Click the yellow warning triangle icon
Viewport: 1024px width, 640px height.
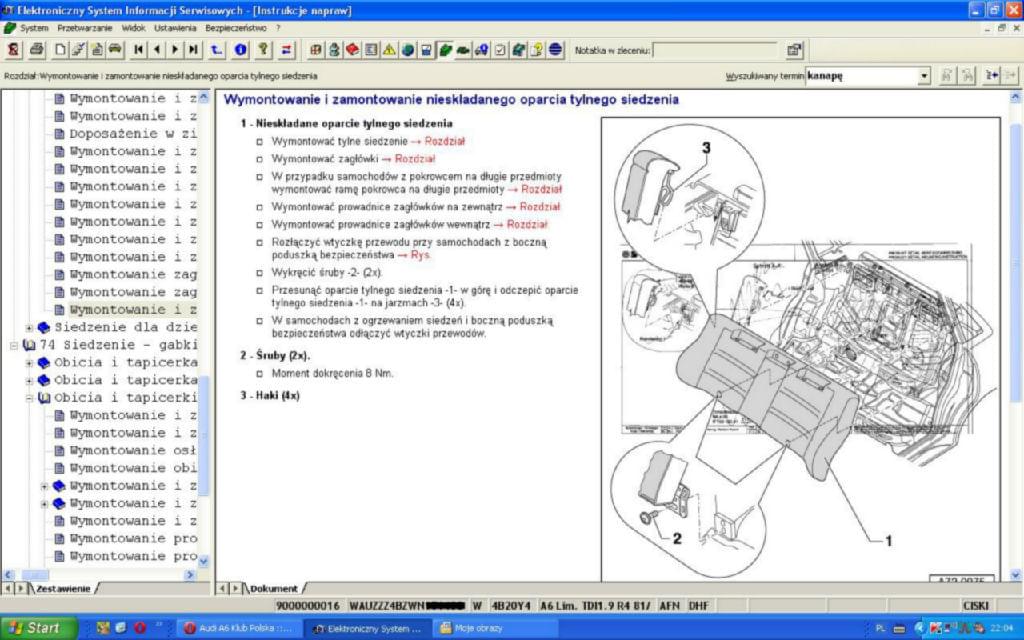pos(389,50)
